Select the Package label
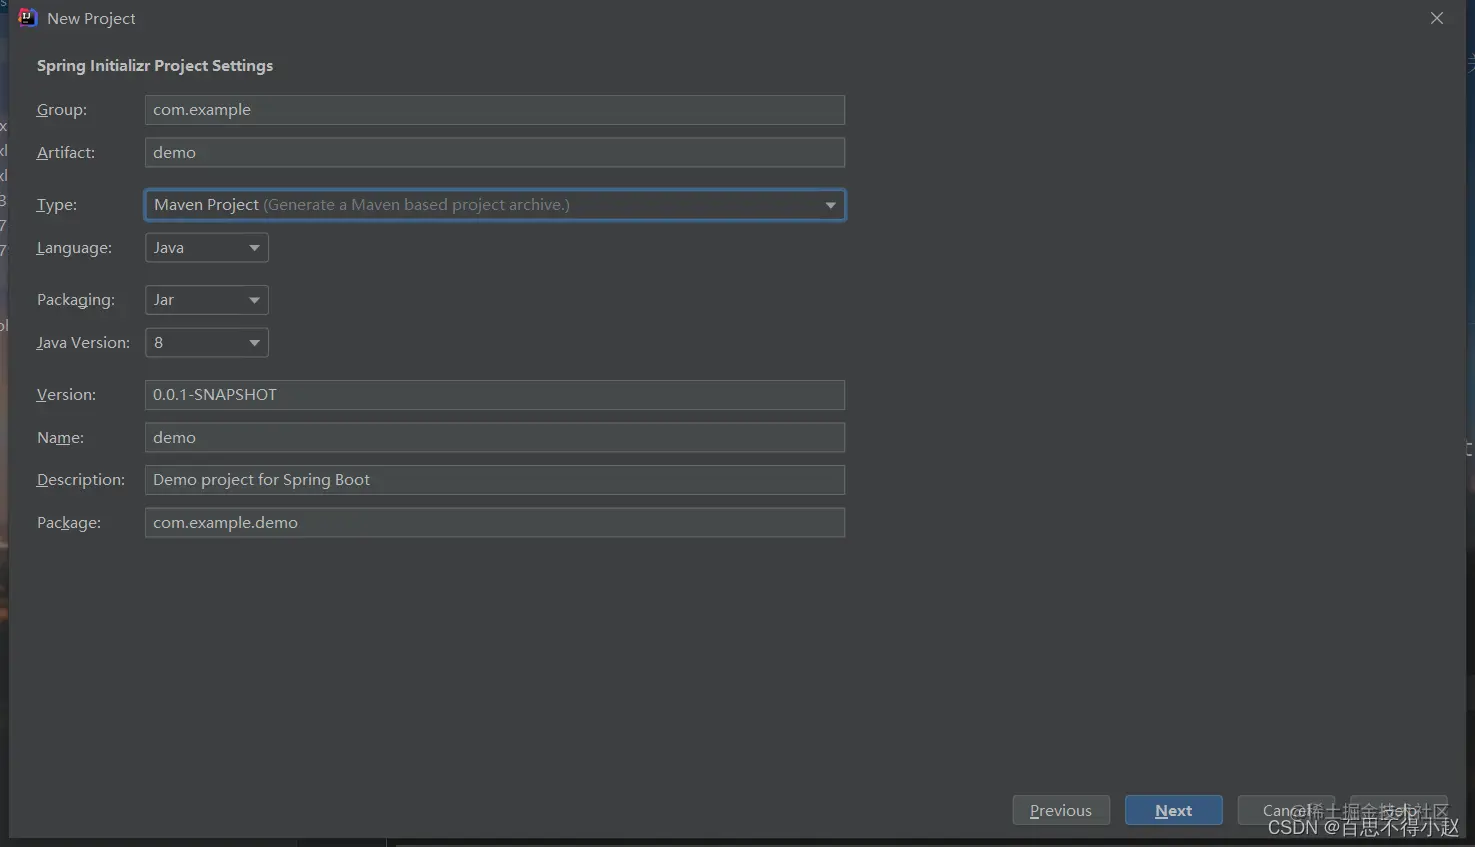This screenshot has width=1475, height=847. (x=69, y=522)
